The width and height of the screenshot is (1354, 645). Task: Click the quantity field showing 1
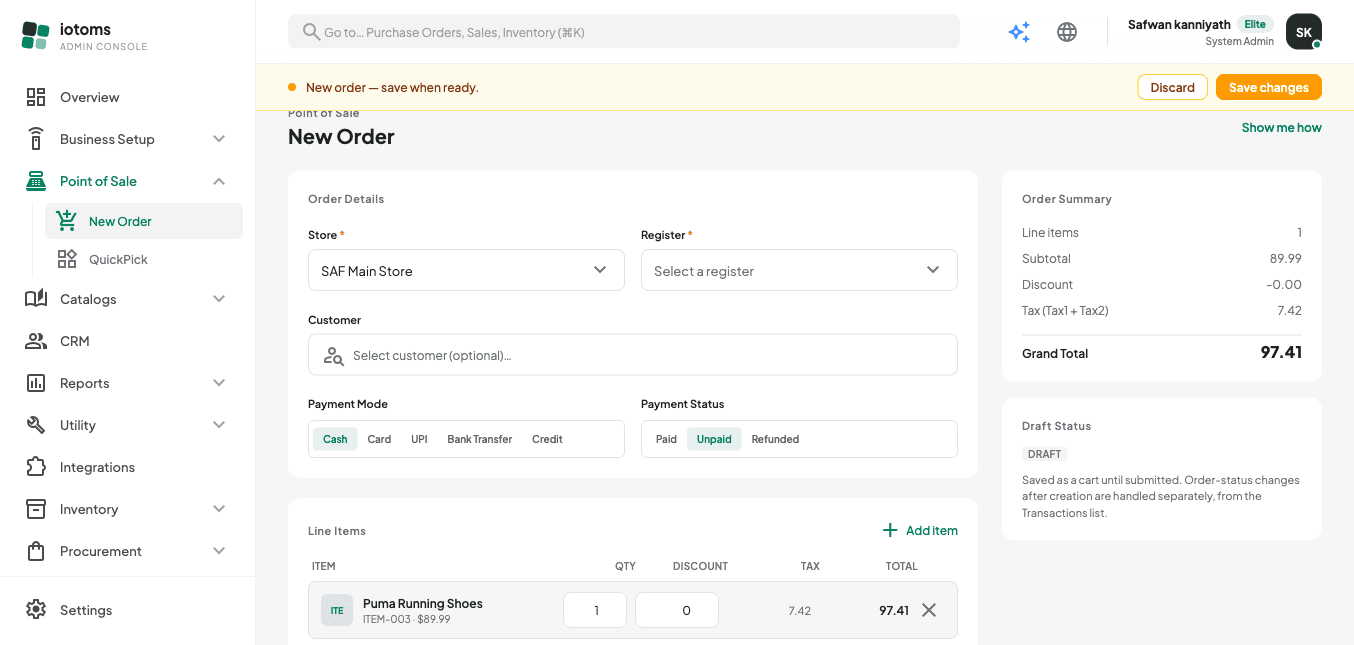pyautogui.click(x=595, y=610)
